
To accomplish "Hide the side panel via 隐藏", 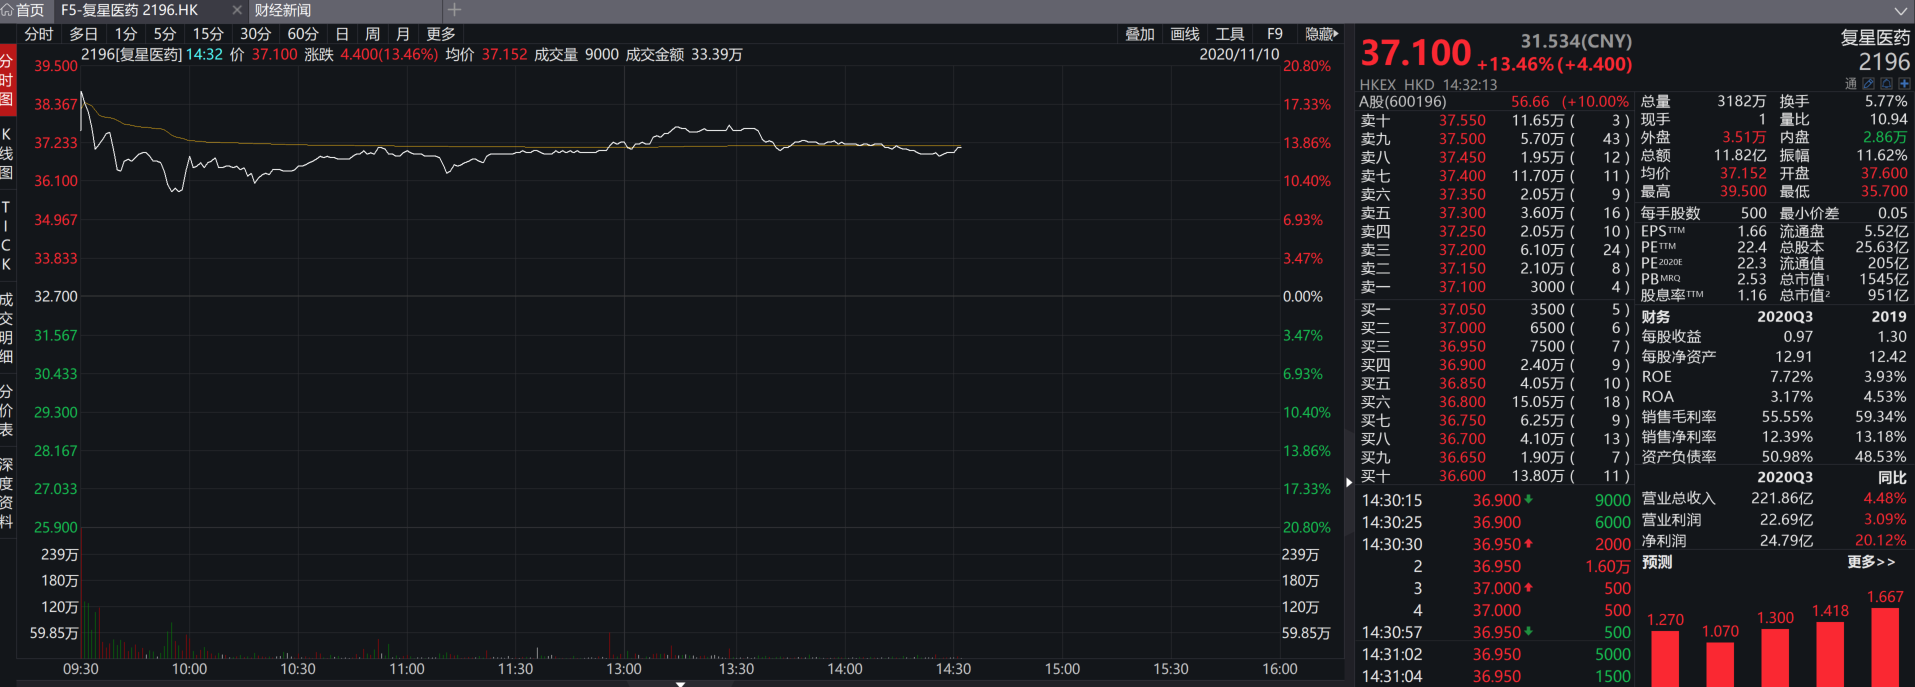I will tap(1321, 34).
